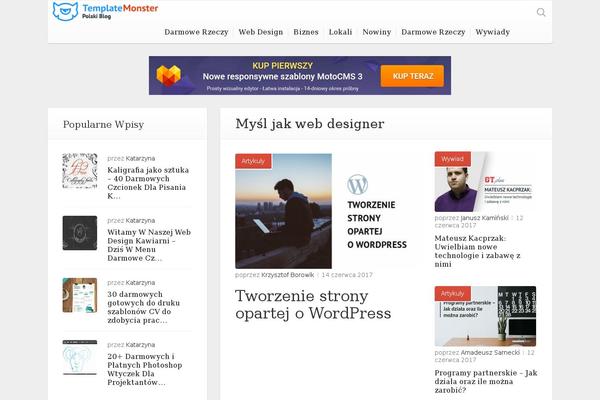
Task: Click author Katarzyna above Witamy post
Action: coord(140,220)
